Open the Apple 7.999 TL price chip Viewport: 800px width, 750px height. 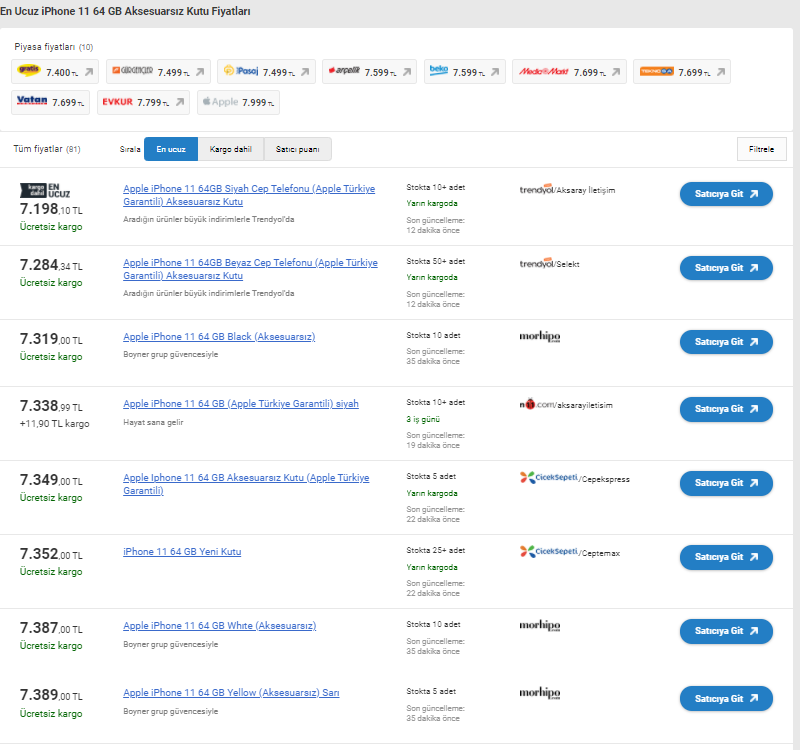[238, 102]
